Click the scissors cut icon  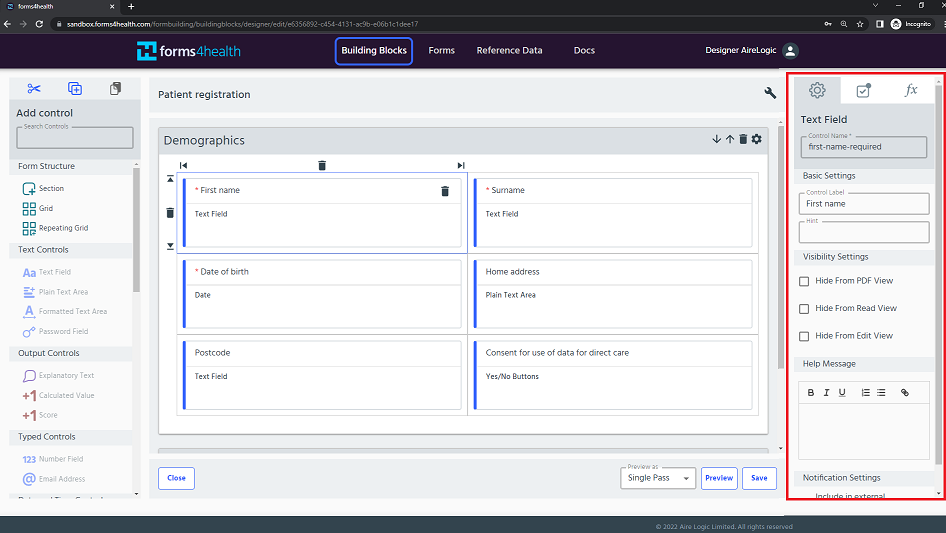click(34, 89)
